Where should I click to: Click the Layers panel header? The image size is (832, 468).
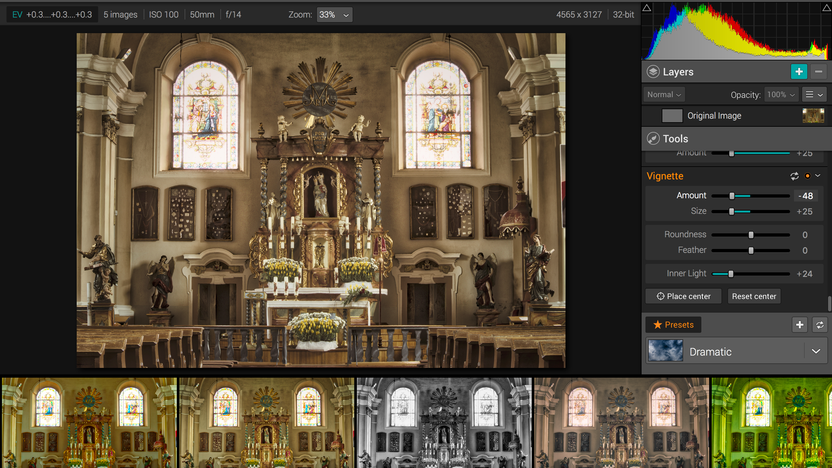coord(735,72)
